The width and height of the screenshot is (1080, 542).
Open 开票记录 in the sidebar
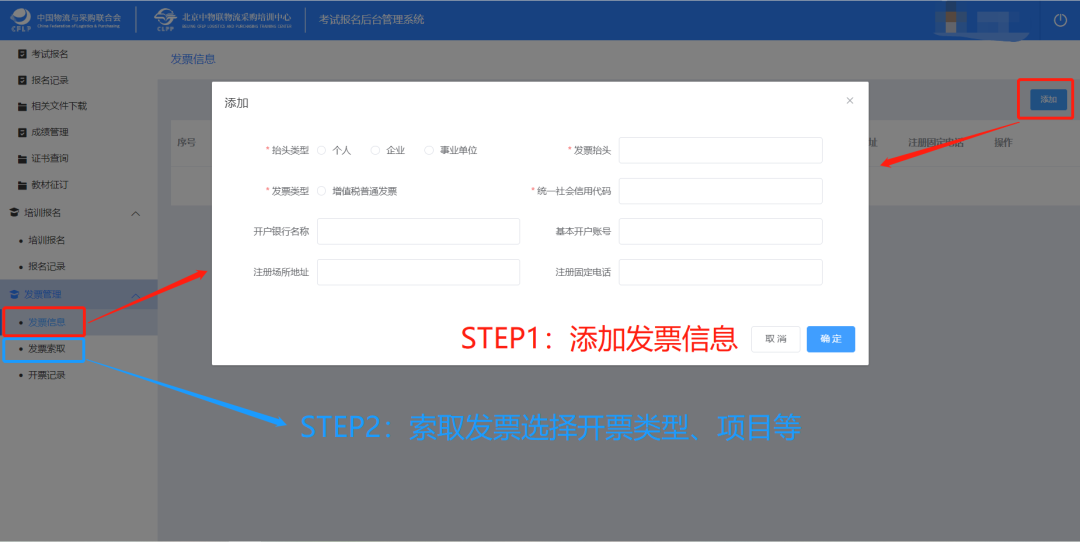pos(47,375)
